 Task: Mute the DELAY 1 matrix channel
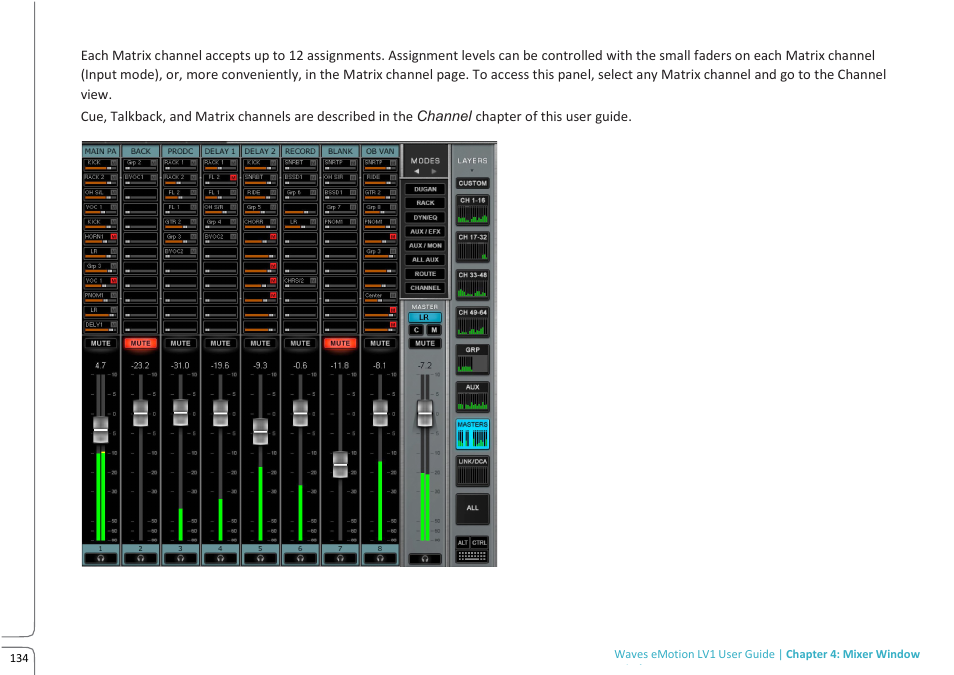pos(220,343)
